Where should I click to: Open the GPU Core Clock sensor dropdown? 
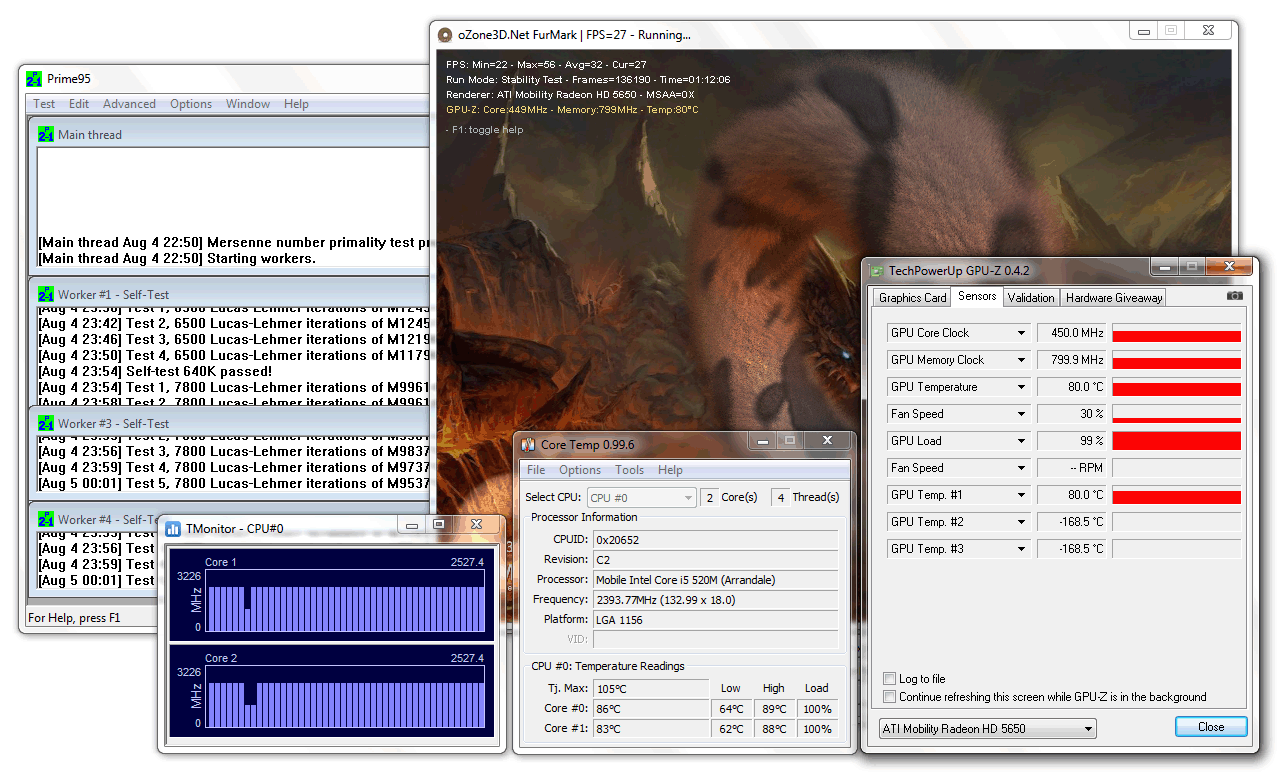point(1022,333)
